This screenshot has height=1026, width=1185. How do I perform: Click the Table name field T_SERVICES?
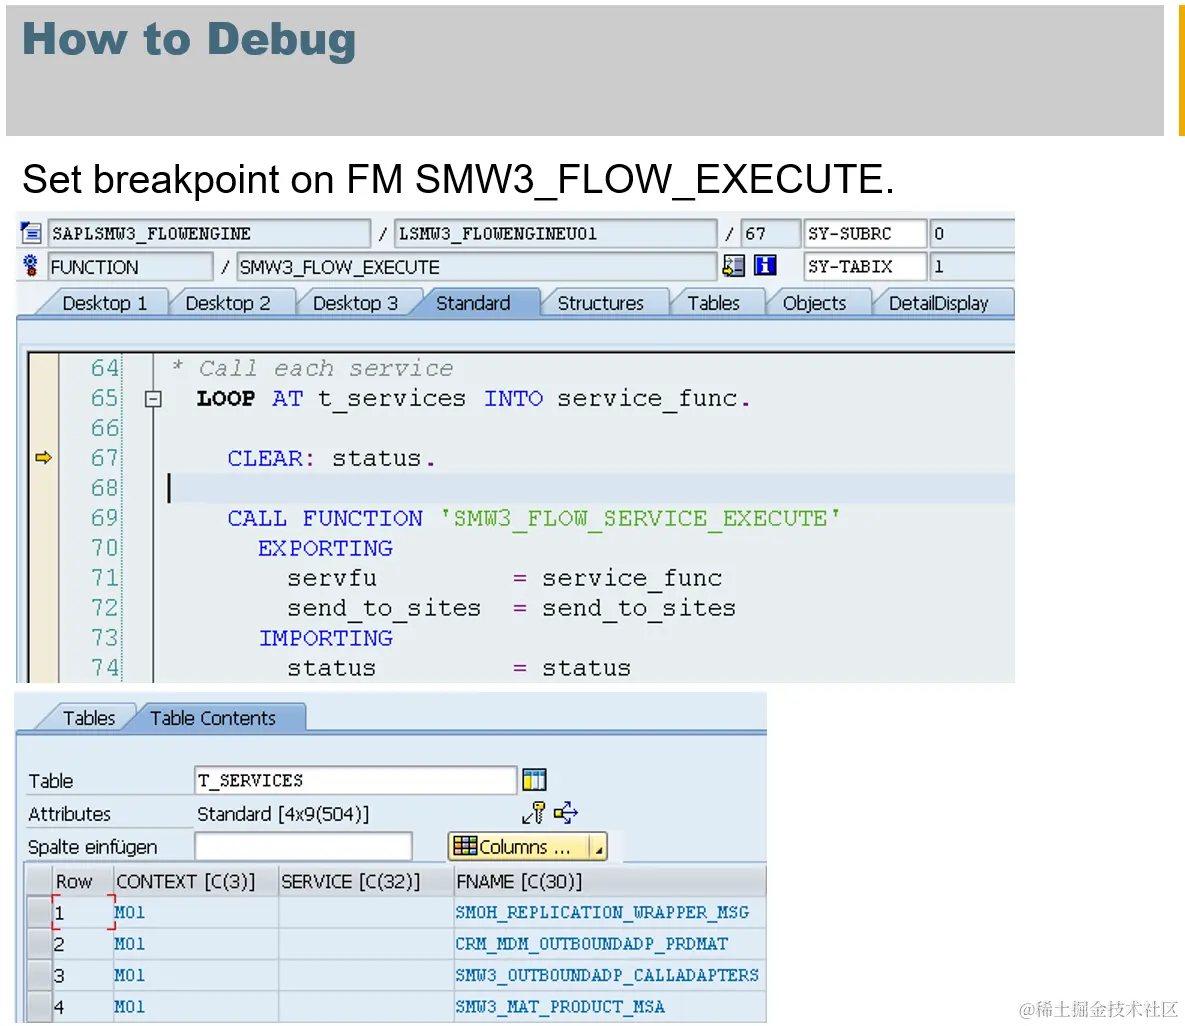tap(355, 780)
